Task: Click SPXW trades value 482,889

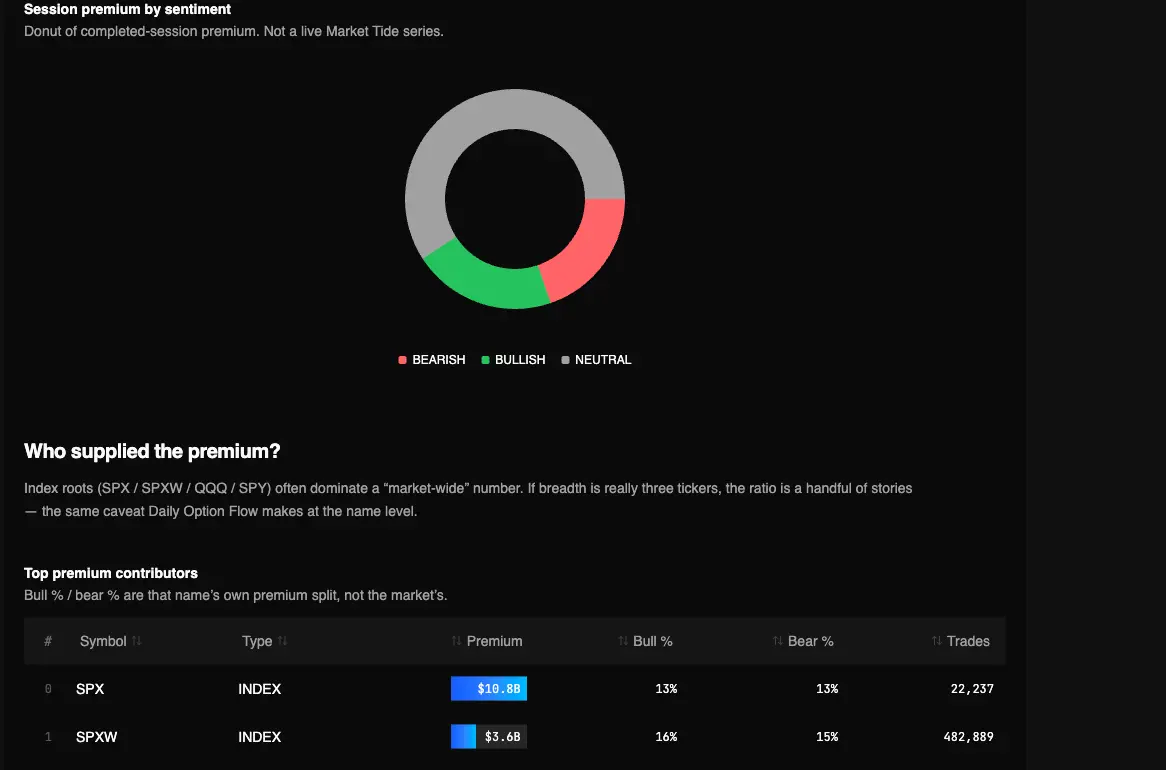Action: point(968,737)
